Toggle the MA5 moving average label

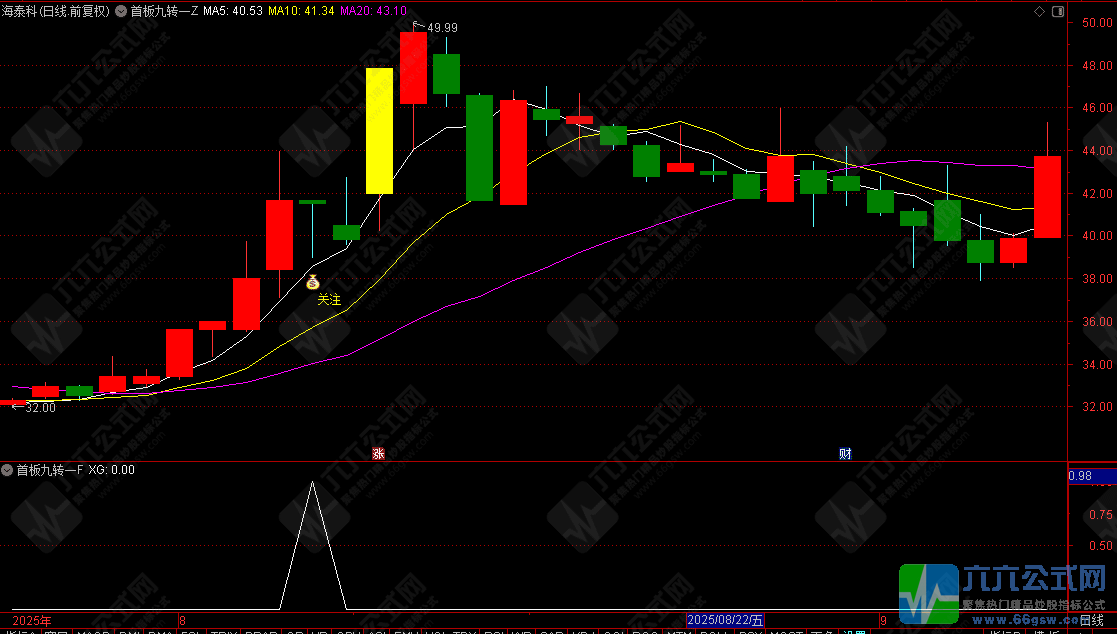[232, 11]
